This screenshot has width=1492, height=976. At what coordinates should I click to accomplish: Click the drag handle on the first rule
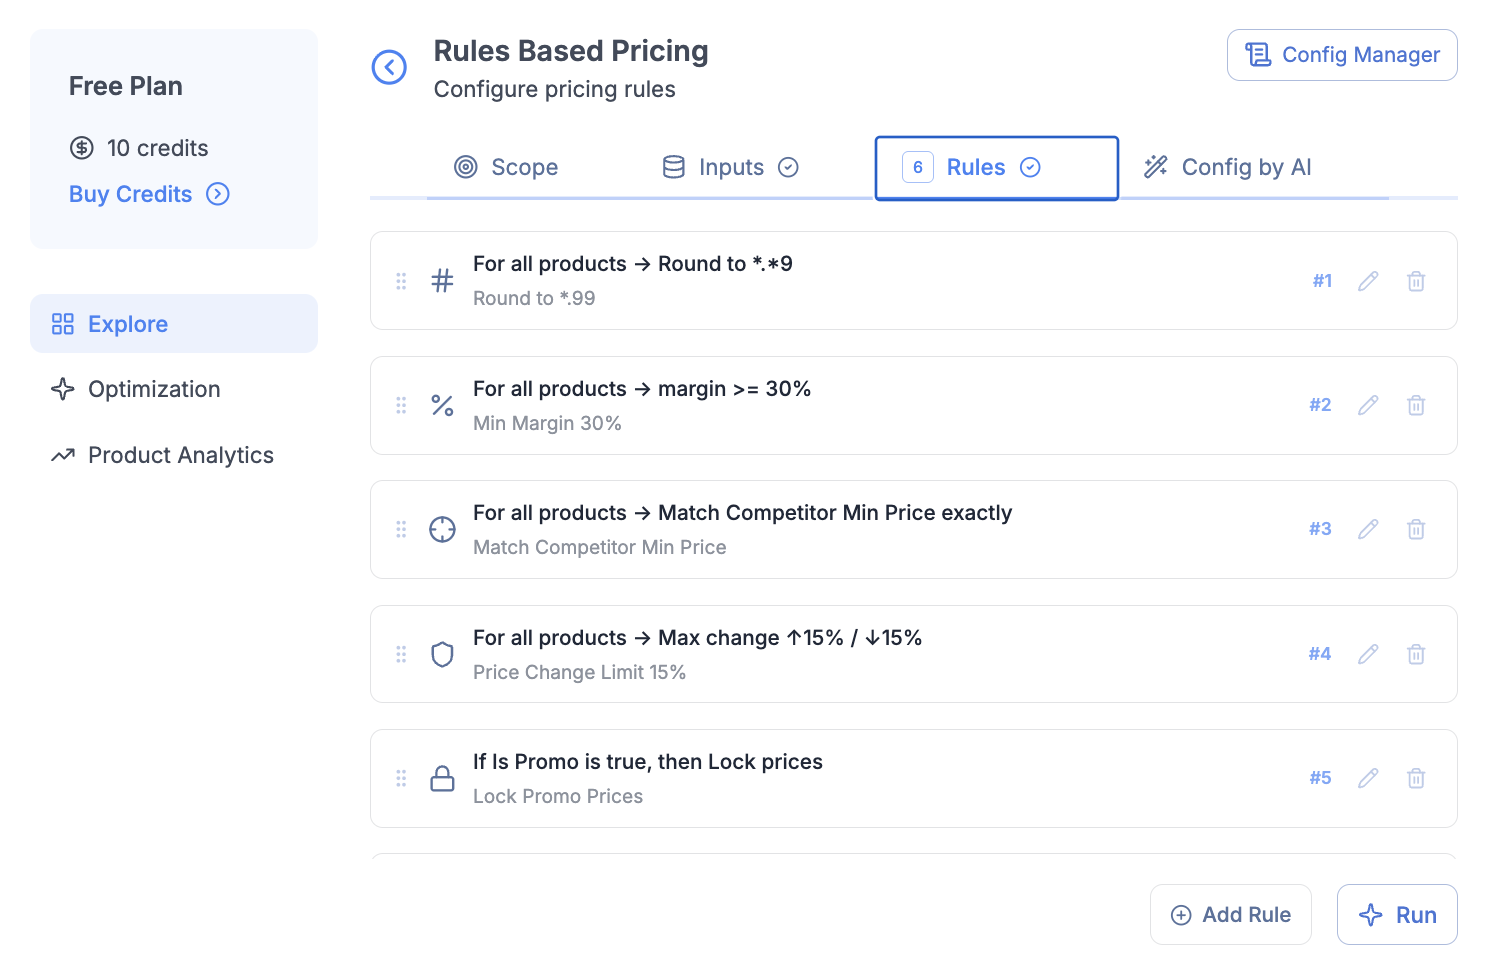pos(401,281)
